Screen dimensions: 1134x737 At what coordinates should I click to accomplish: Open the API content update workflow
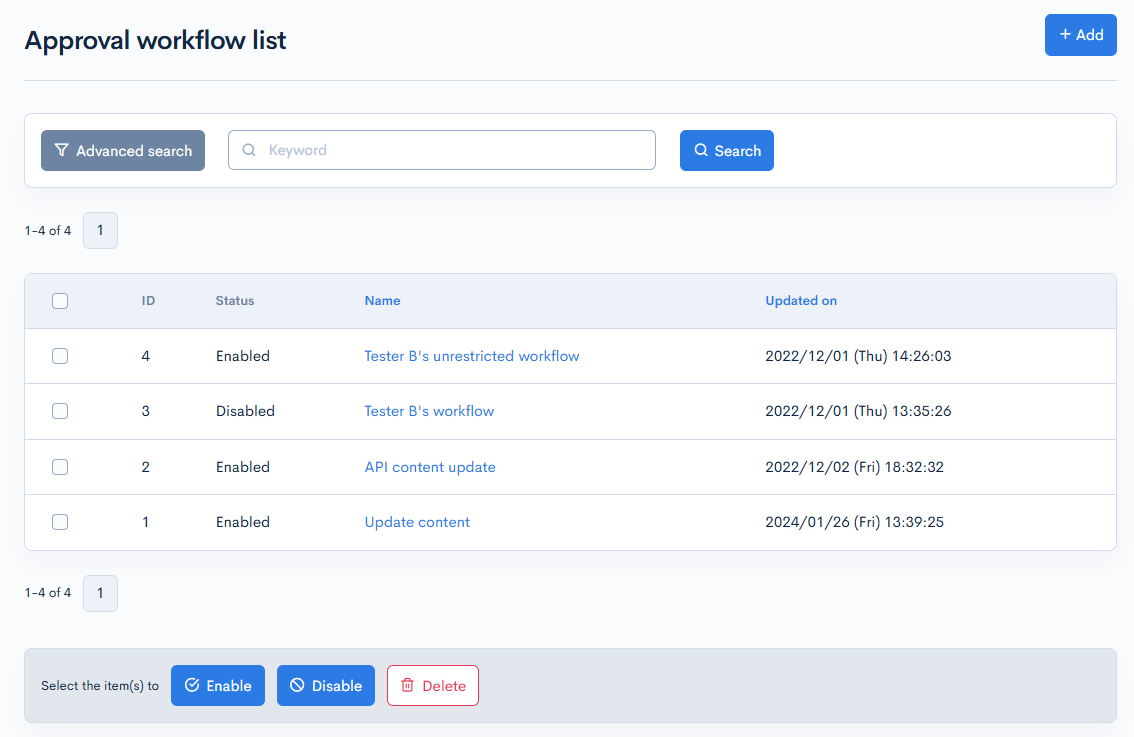[x=430, y=467]
